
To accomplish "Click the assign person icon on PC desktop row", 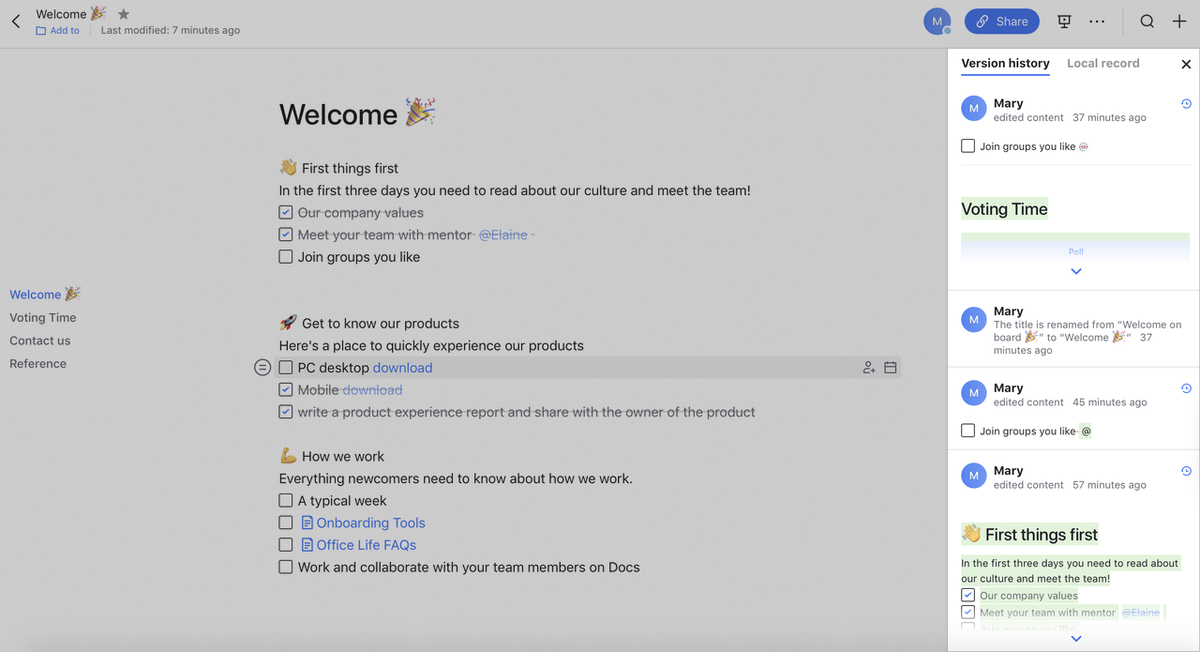I will pyautogui.click(x=868, y=368).
